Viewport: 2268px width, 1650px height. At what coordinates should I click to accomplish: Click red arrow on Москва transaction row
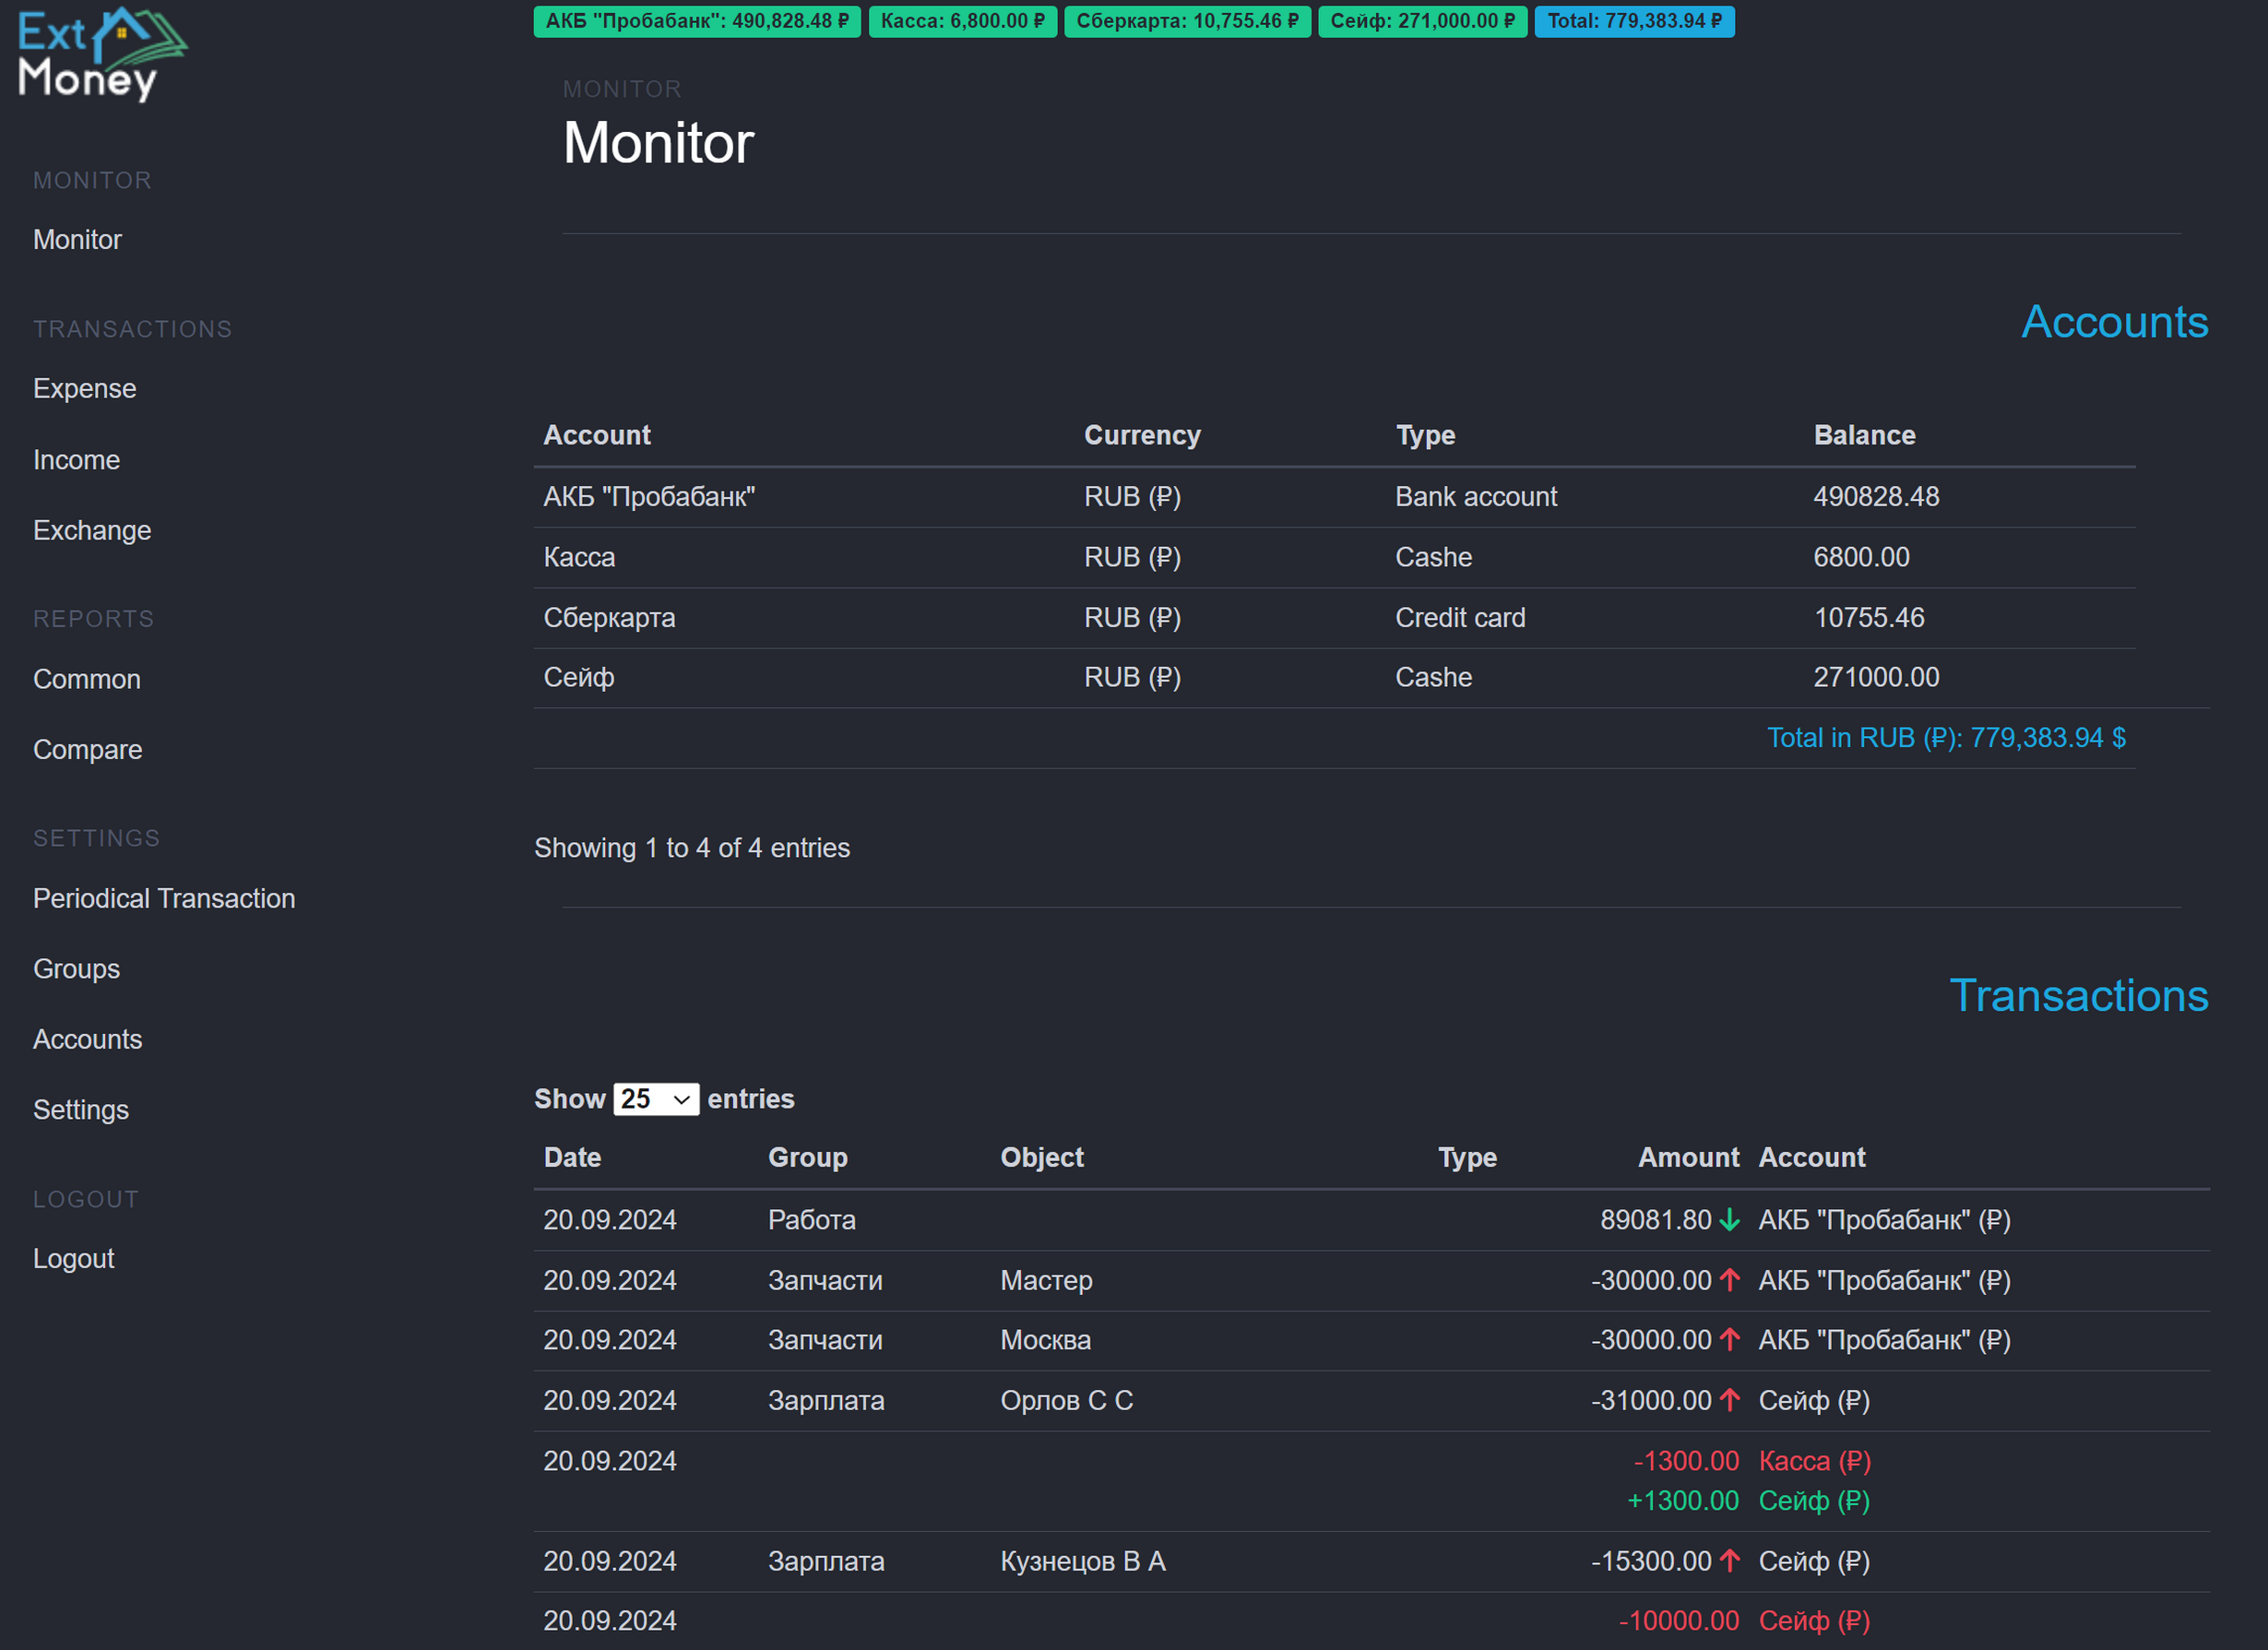[x=1729, y=1340]
